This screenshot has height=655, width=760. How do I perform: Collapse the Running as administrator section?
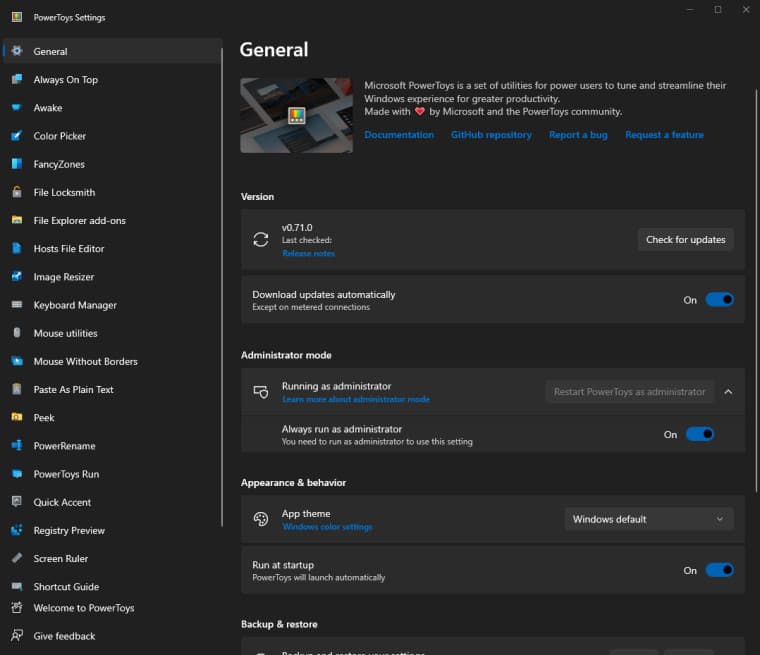(728, 392)
